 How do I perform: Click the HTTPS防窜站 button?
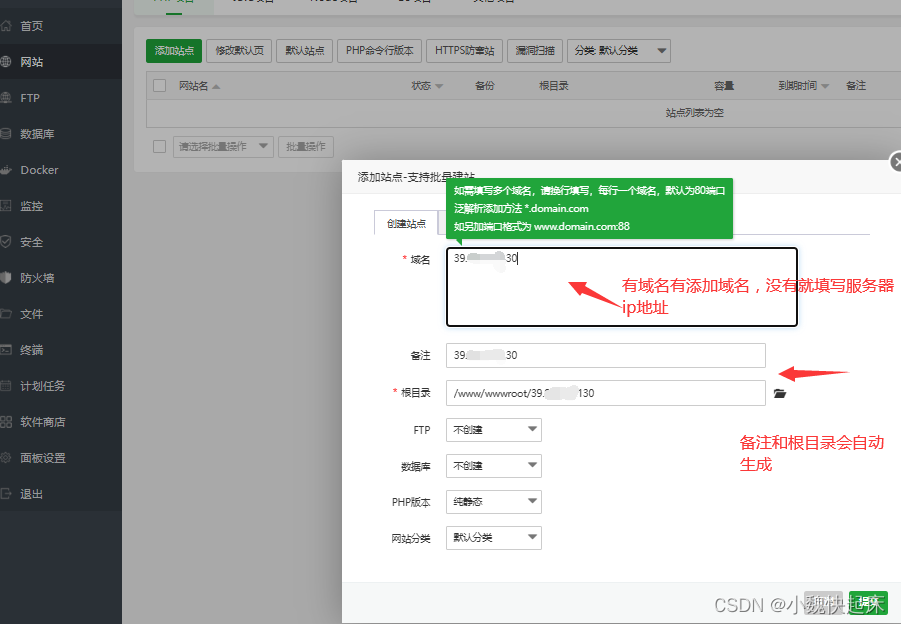[x=464, y=51]
